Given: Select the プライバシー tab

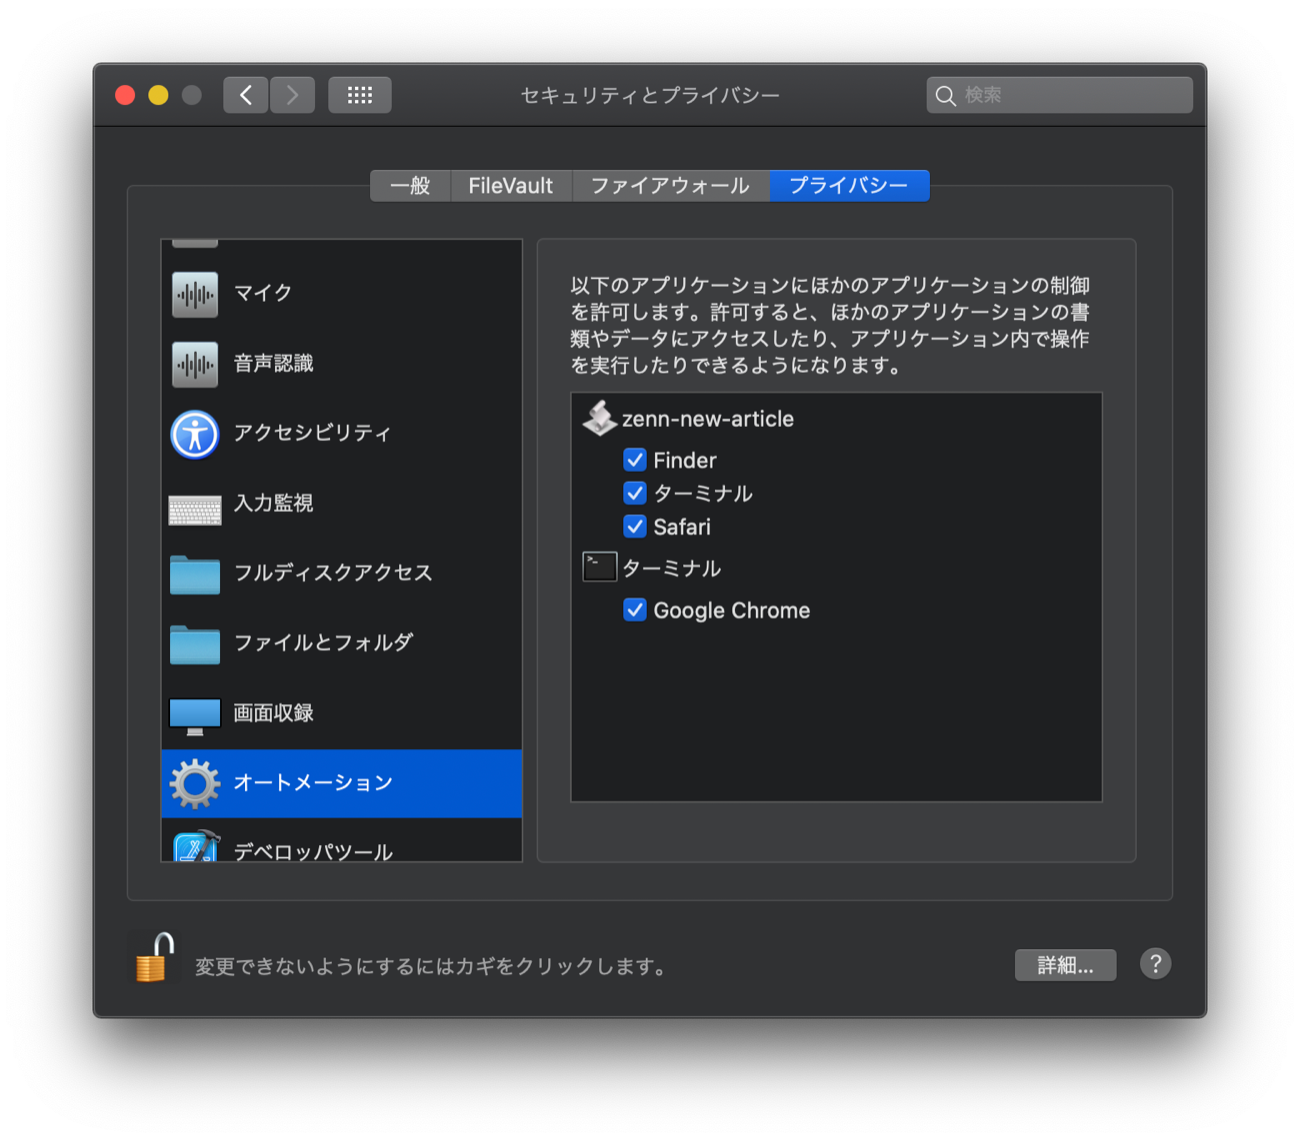Looking at the screenshot, I should click(849, 186).
